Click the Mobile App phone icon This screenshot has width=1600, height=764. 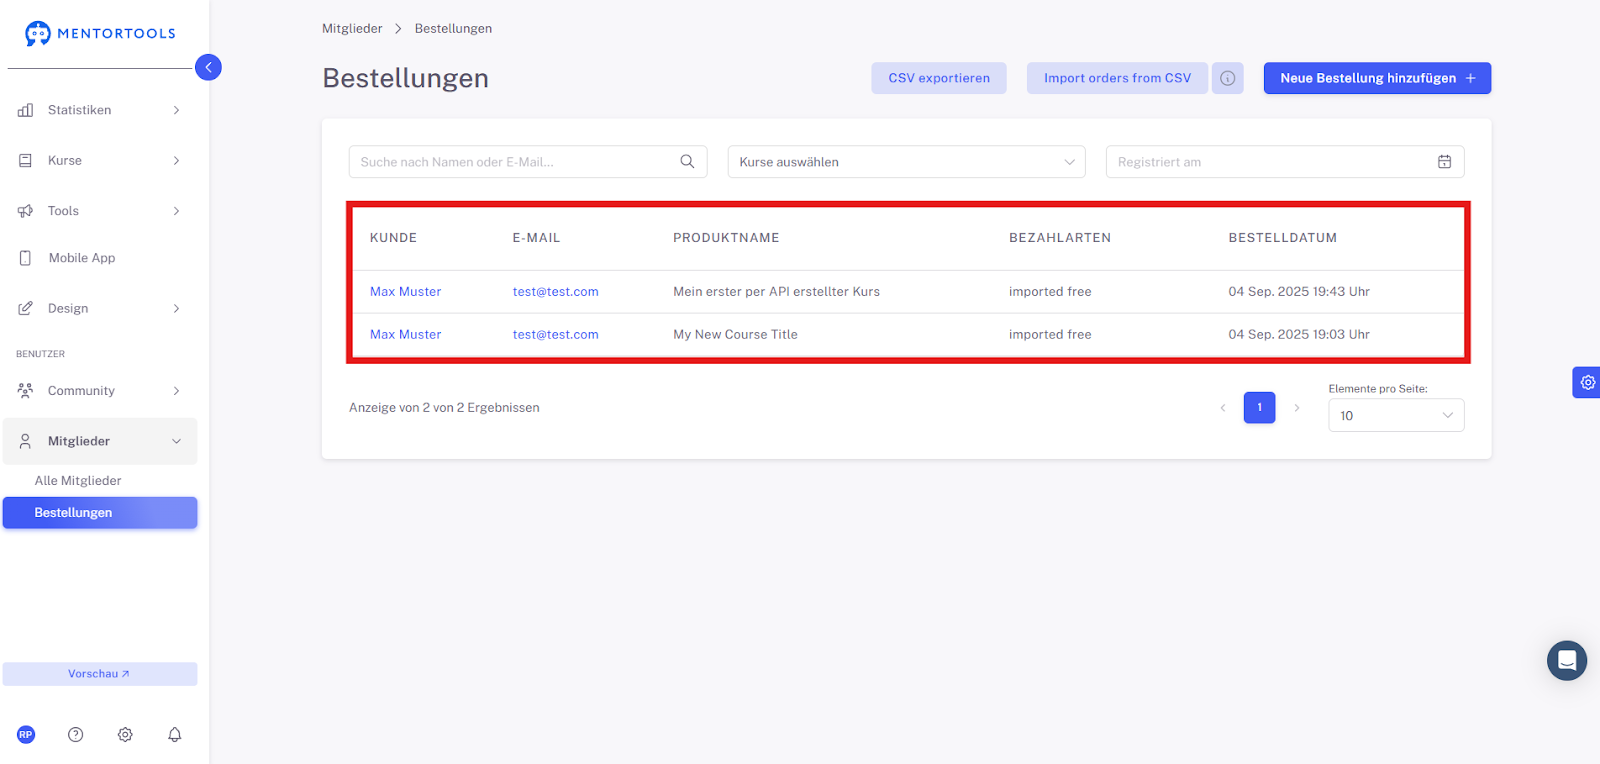(26, 258)
